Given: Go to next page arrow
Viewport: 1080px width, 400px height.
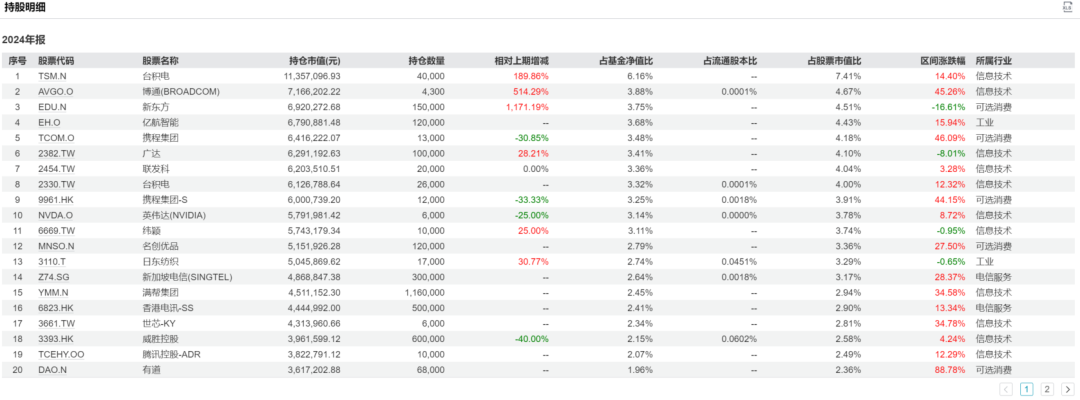Looking at the screenshot, I should [1067, 390].
